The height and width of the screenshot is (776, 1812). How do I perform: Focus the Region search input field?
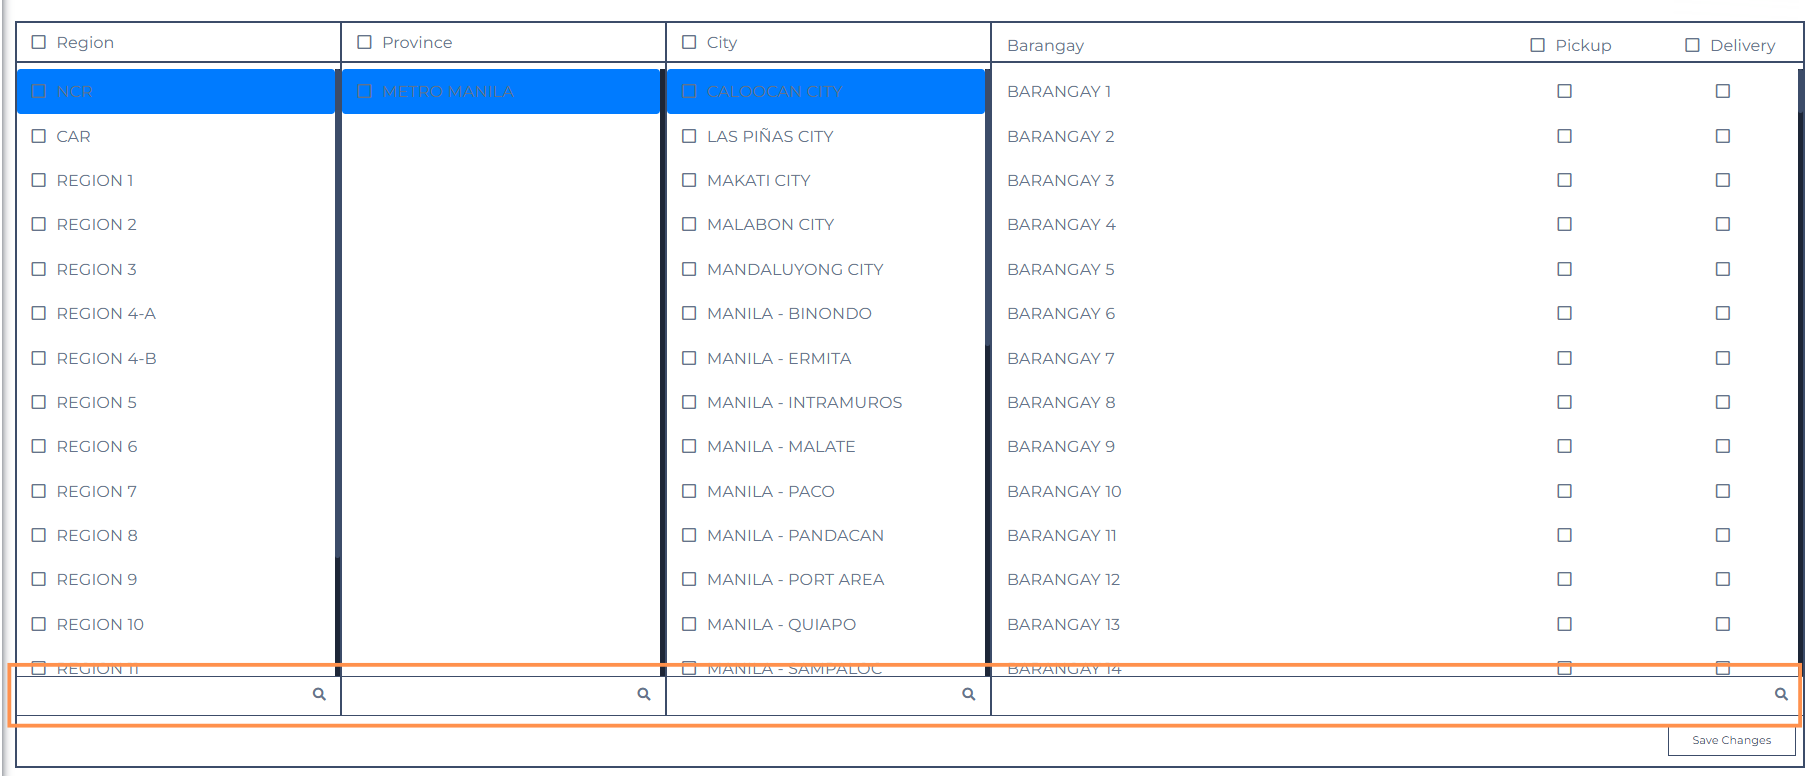point(178,695)
